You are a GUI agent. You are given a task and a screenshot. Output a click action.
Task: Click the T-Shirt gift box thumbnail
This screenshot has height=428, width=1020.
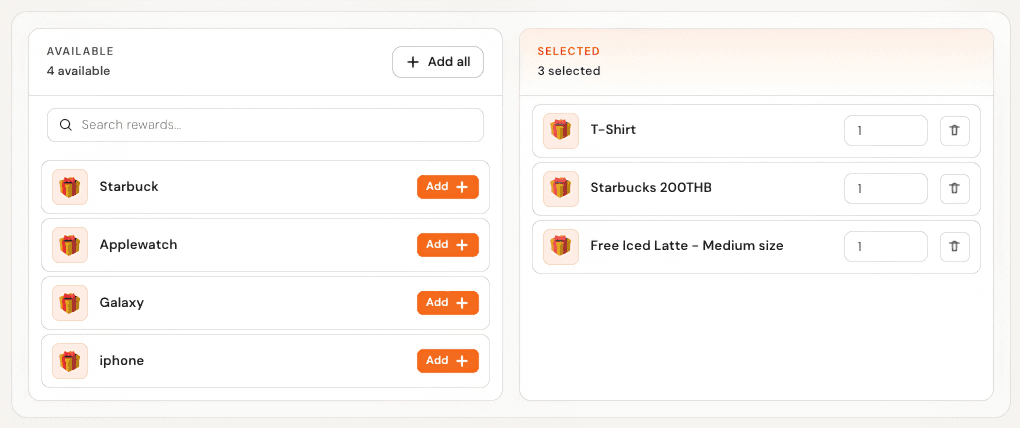[x=561, y=131]
